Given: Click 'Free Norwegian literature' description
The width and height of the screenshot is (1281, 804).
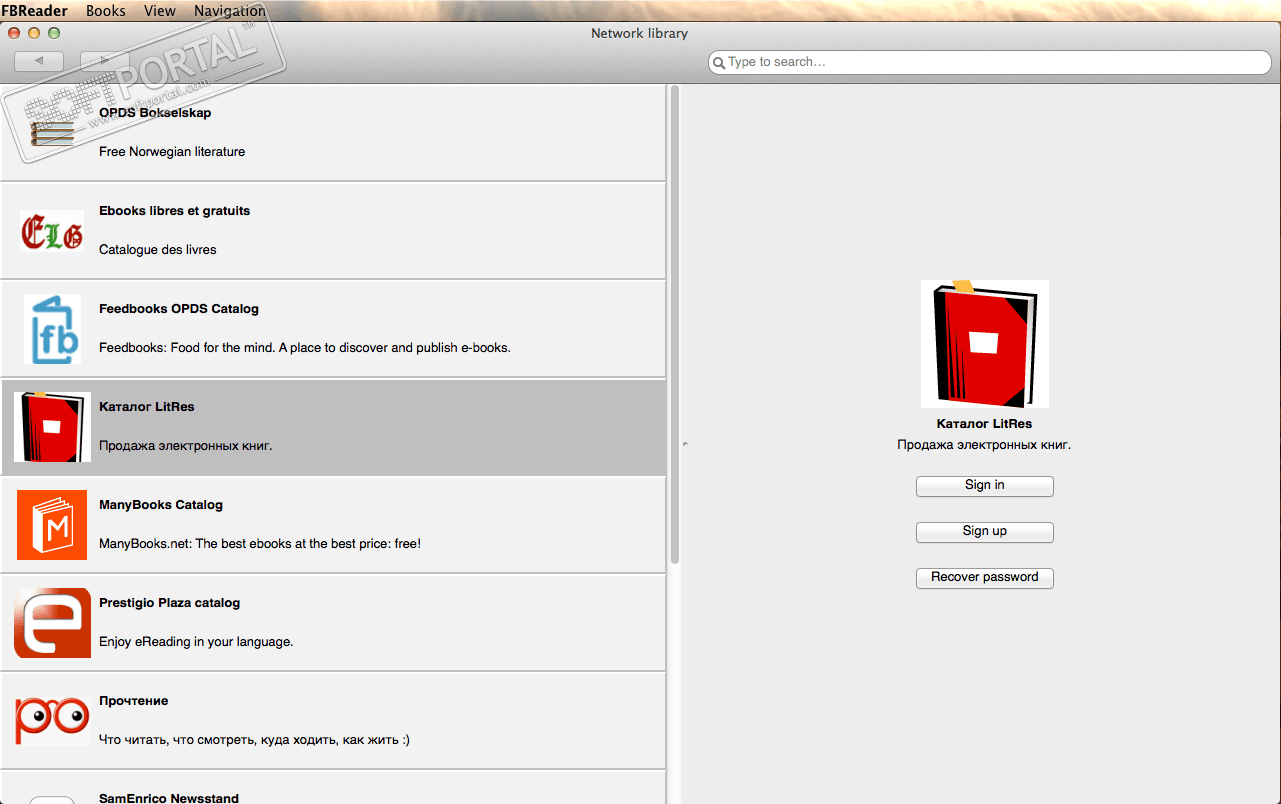Looking at the screenshot, I should [x=172, y=152].
